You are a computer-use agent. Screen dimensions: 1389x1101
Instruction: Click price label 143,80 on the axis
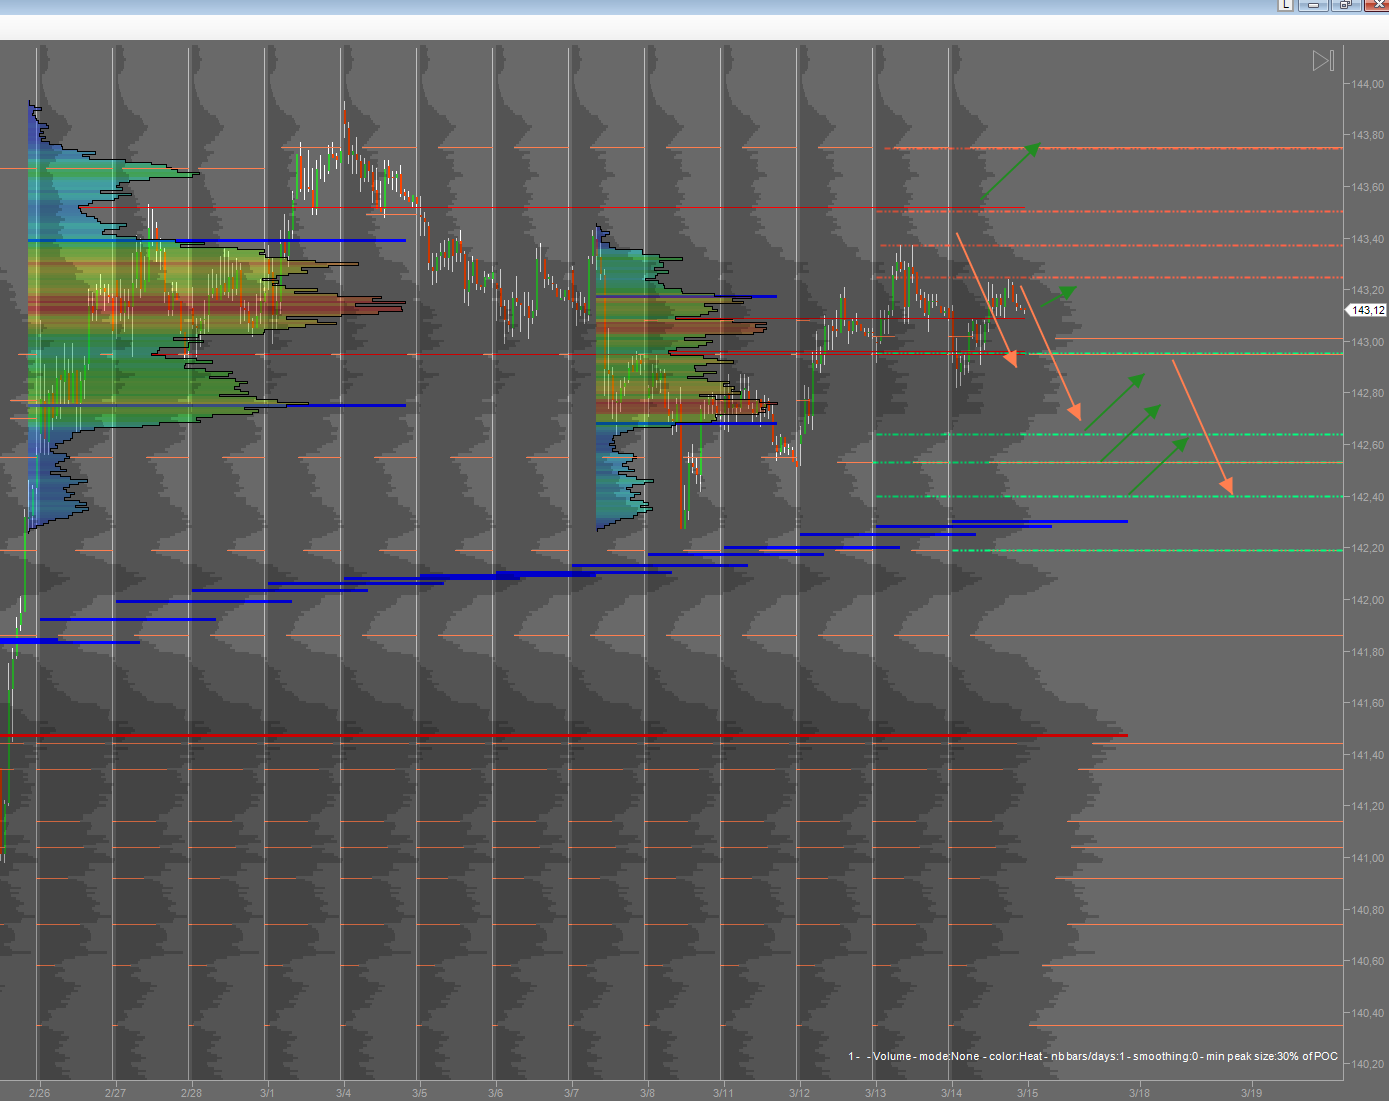click(x=1368, y=135)
